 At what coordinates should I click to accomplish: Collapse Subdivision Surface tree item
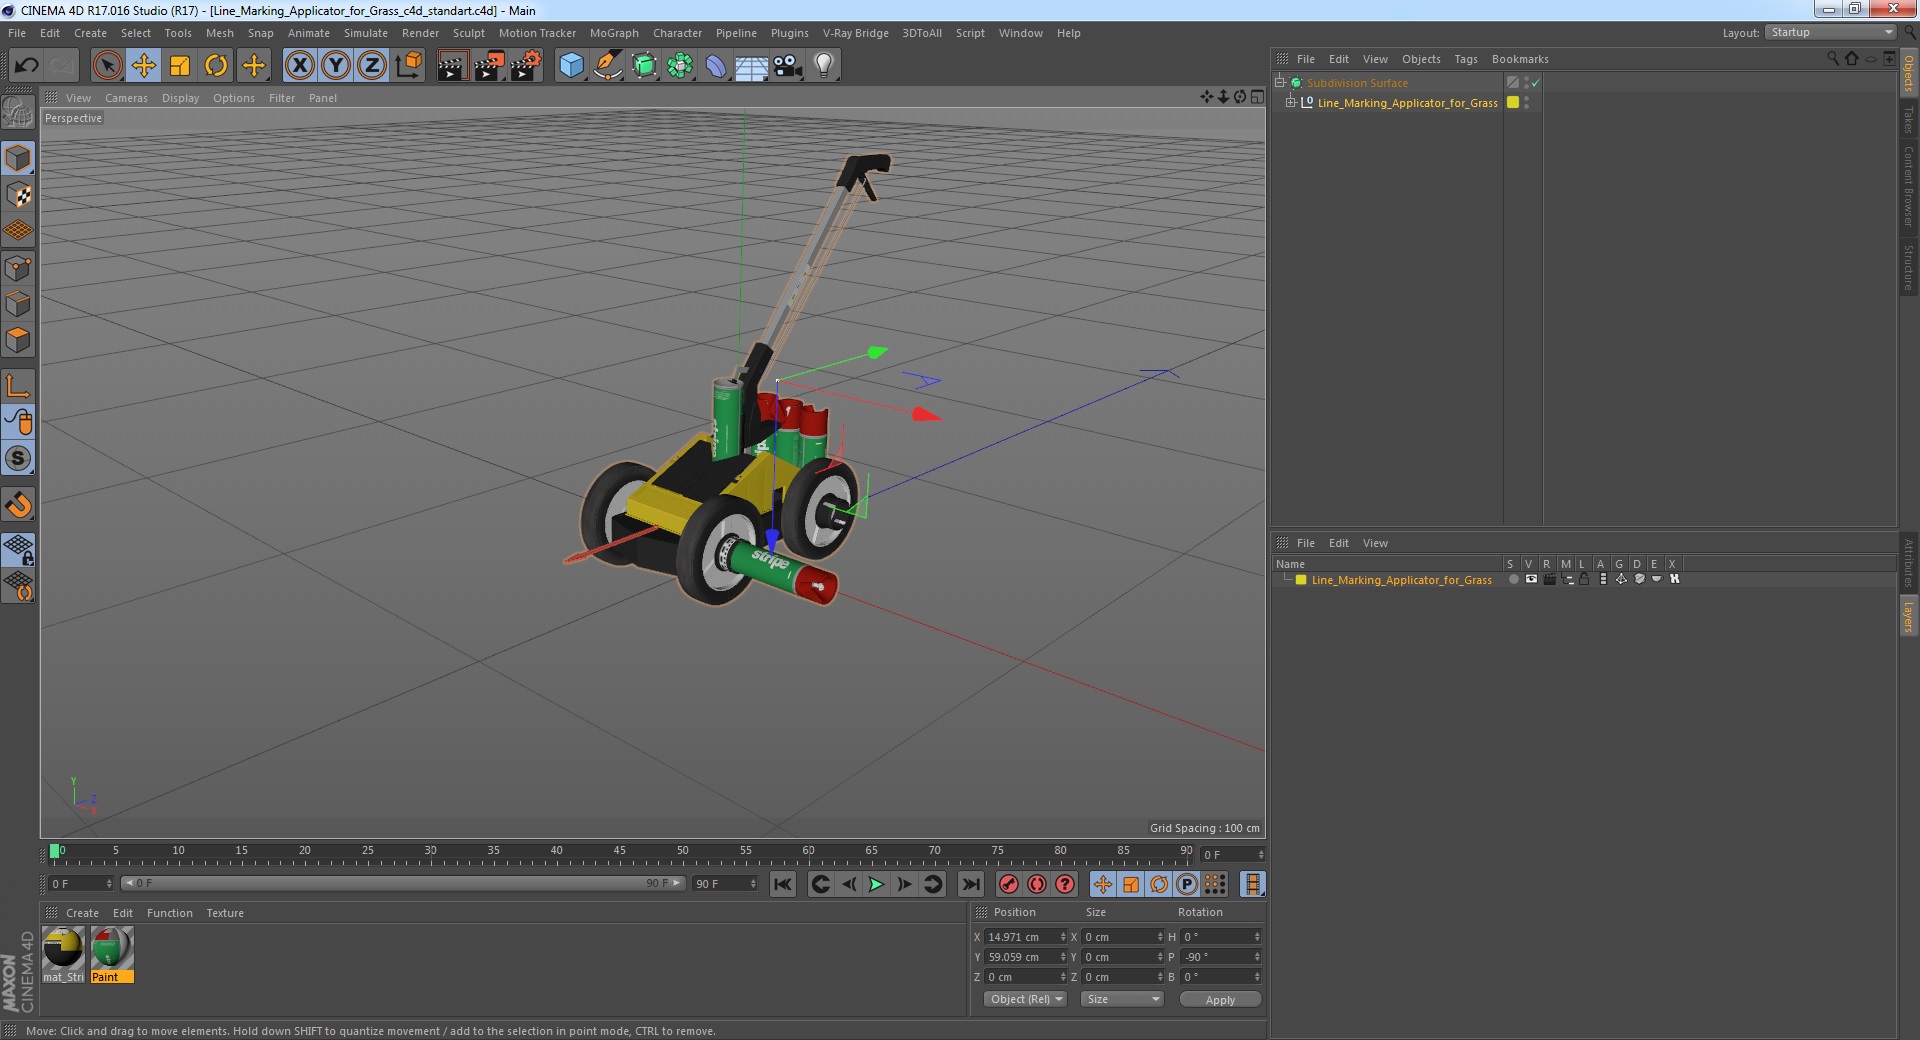click(1279, 82)
